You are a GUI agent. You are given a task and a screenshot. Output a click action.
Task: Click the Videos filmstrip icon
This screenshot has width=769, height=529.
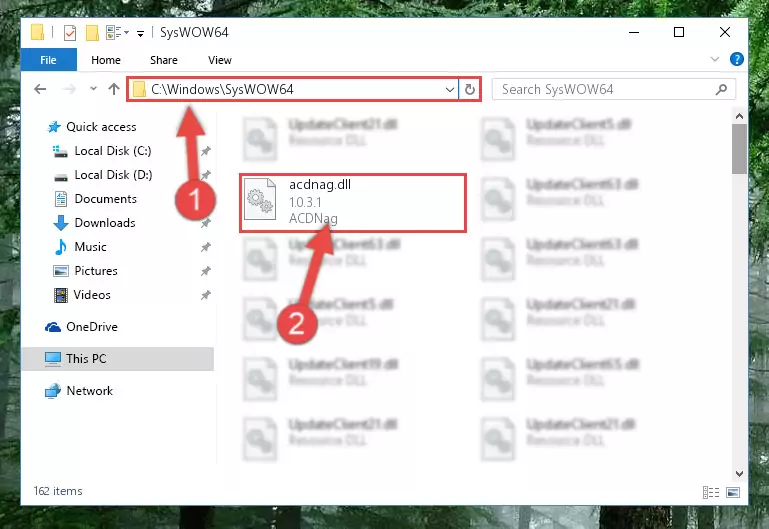pos(61,296)
